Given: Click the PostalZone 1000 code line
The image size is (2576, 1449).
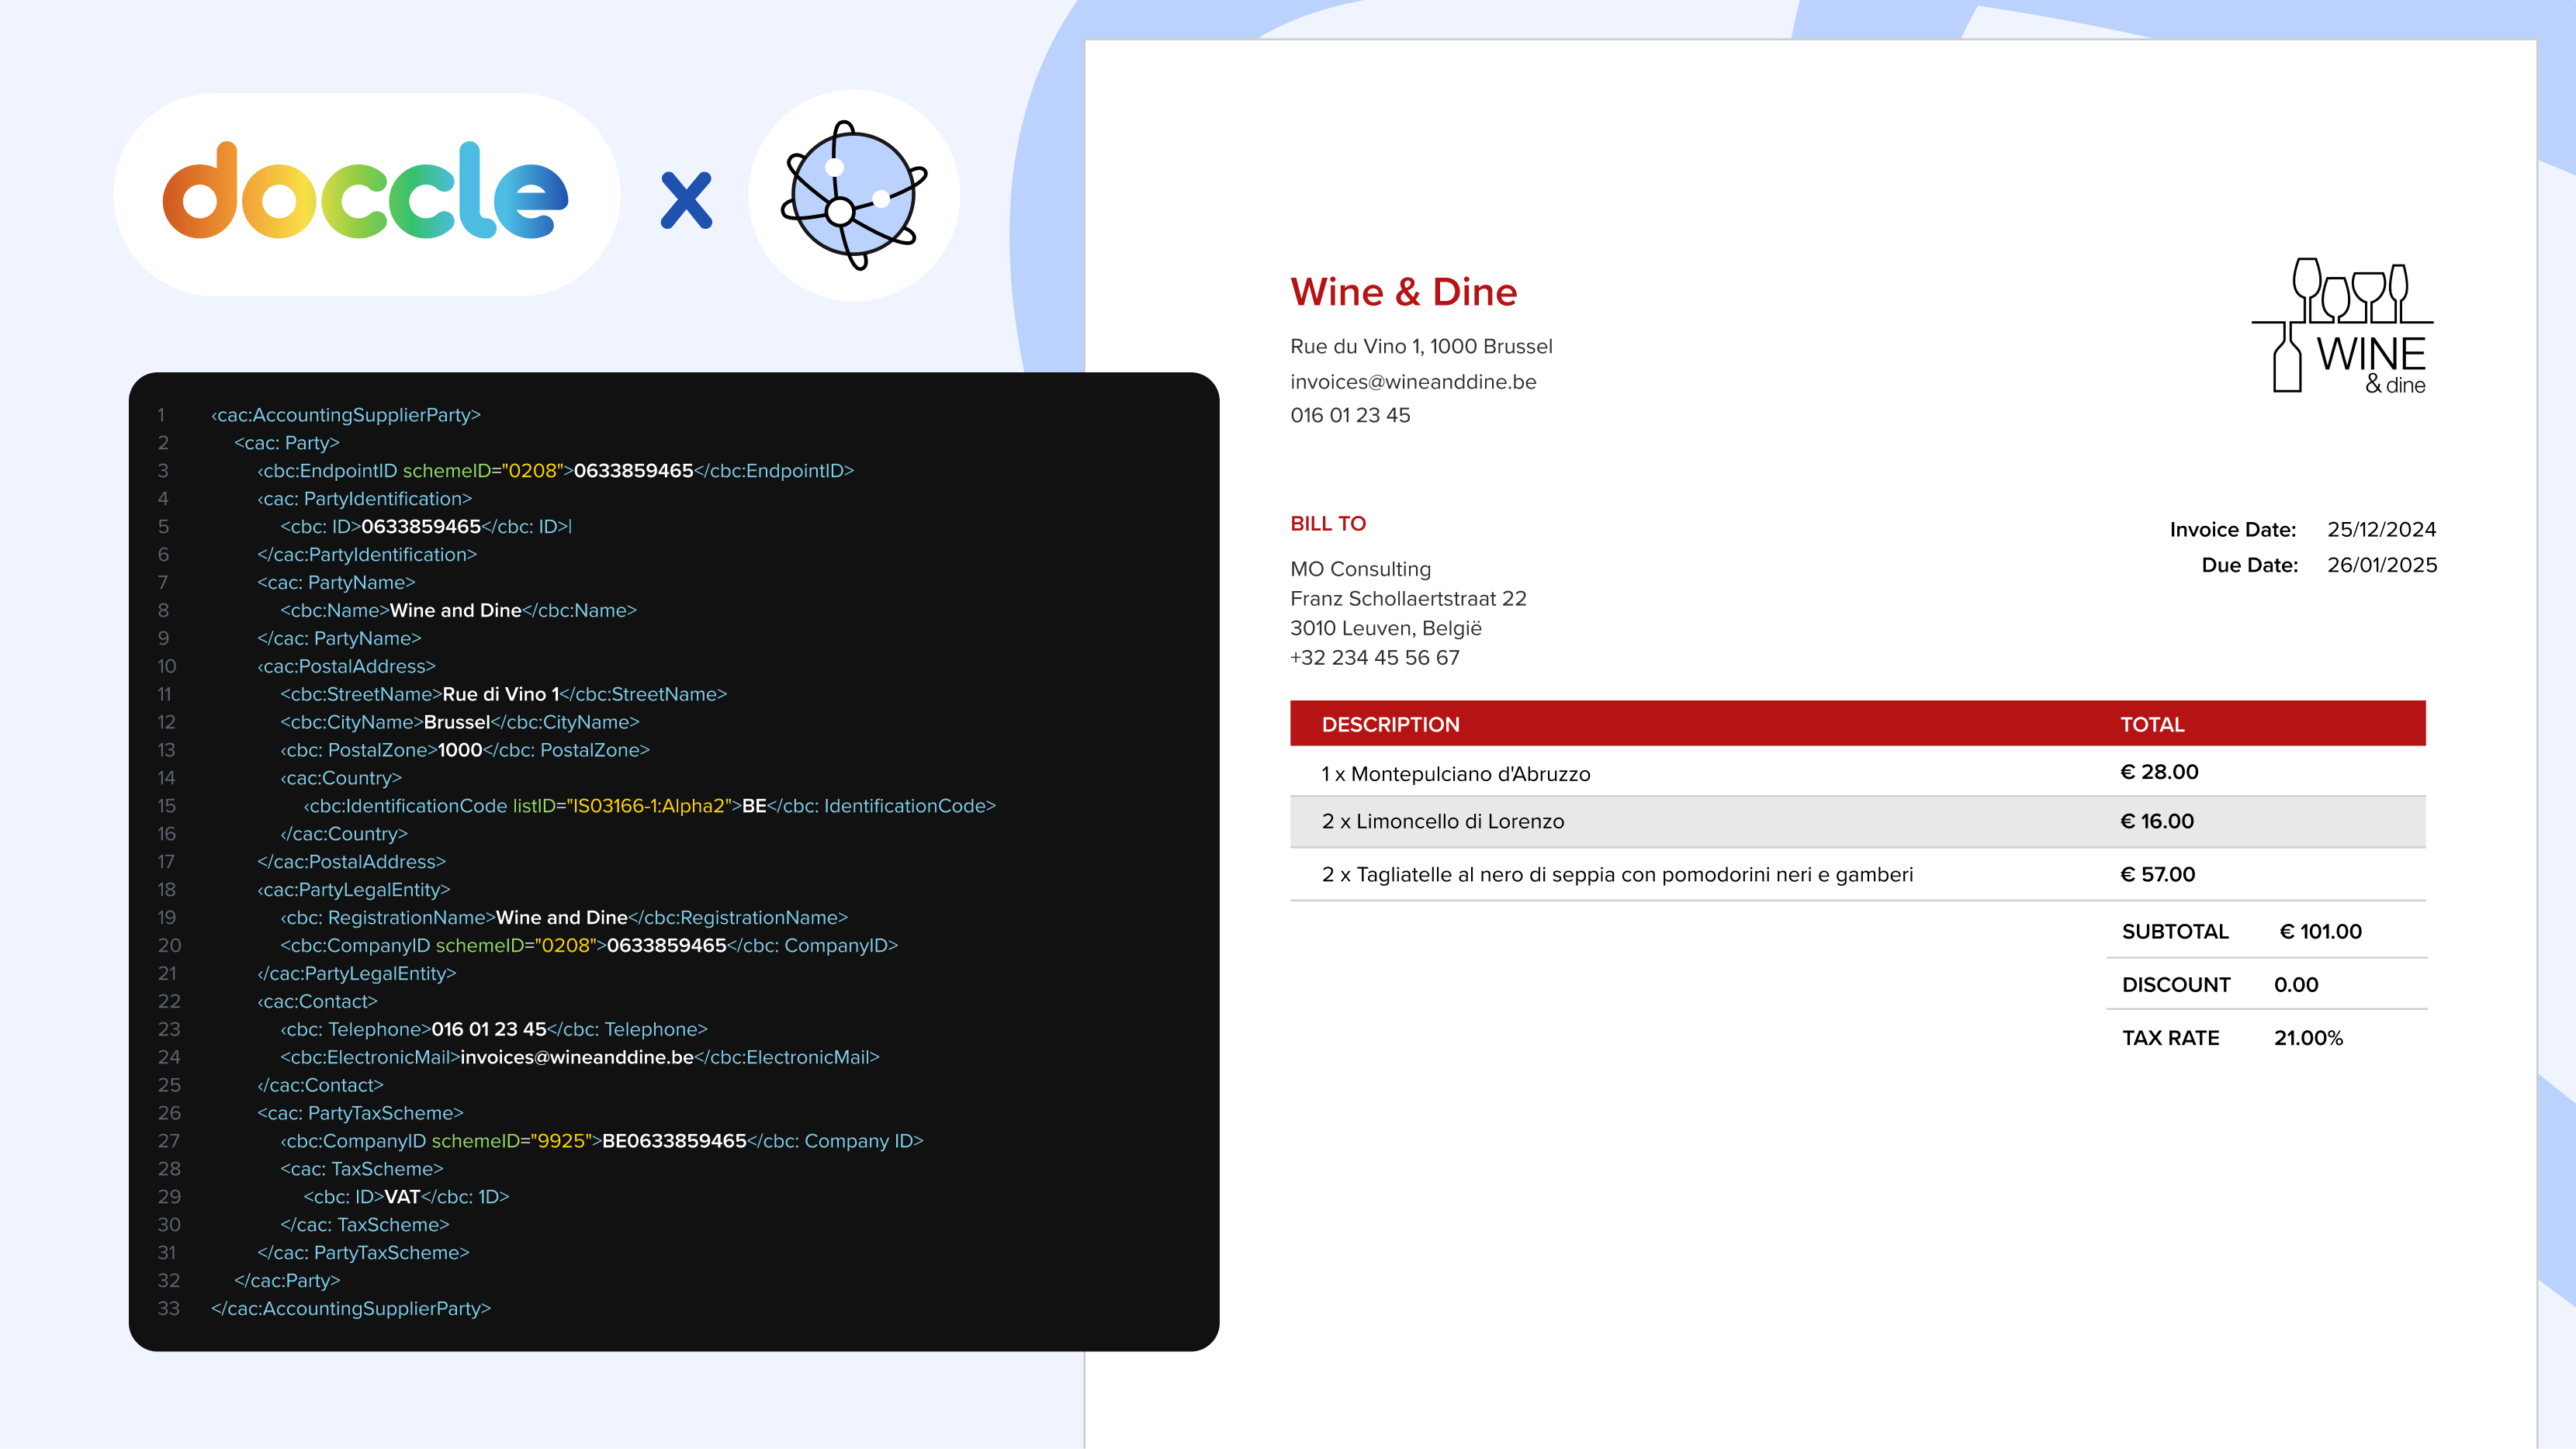Looking at the screenshot, I should click(464, 750).
